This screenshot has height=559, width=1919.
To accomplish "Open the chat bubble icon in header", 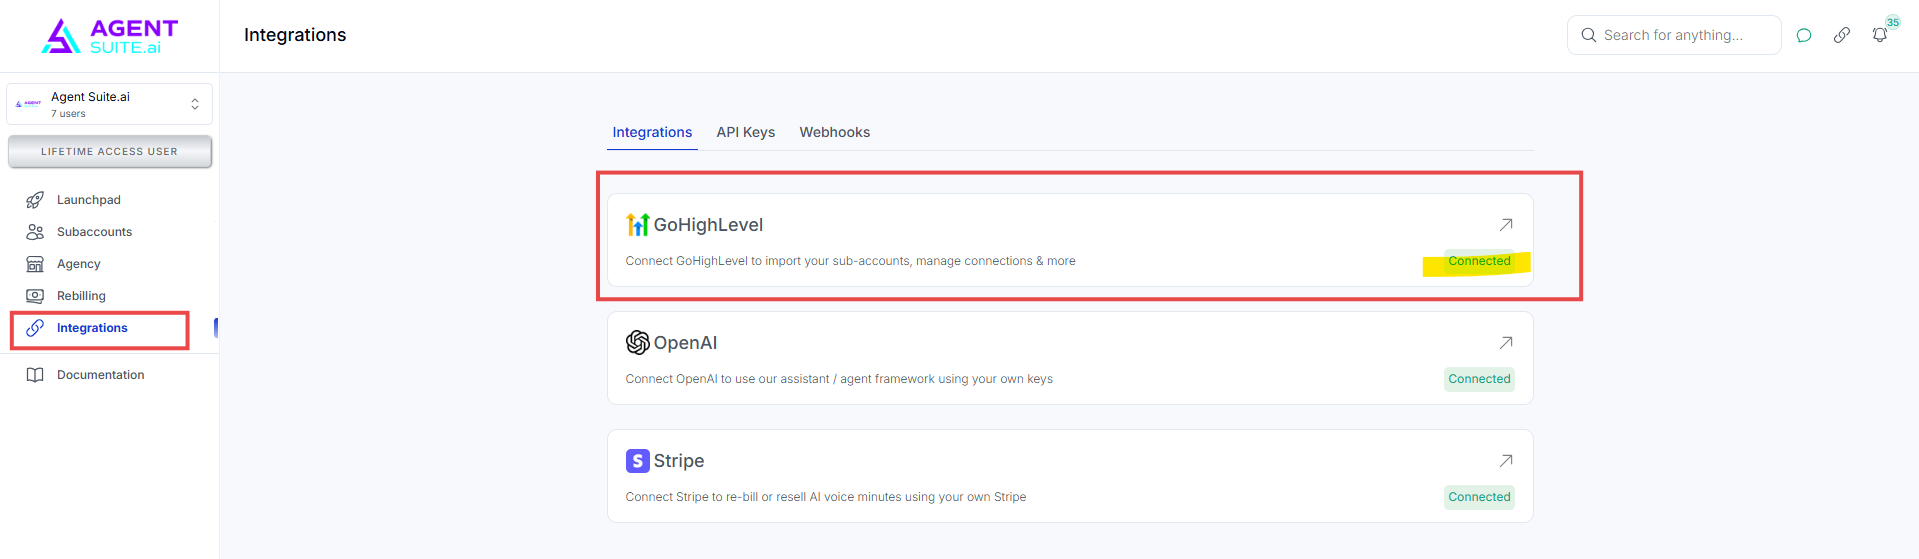I will pyautogui.click(x=1804, y=35).
